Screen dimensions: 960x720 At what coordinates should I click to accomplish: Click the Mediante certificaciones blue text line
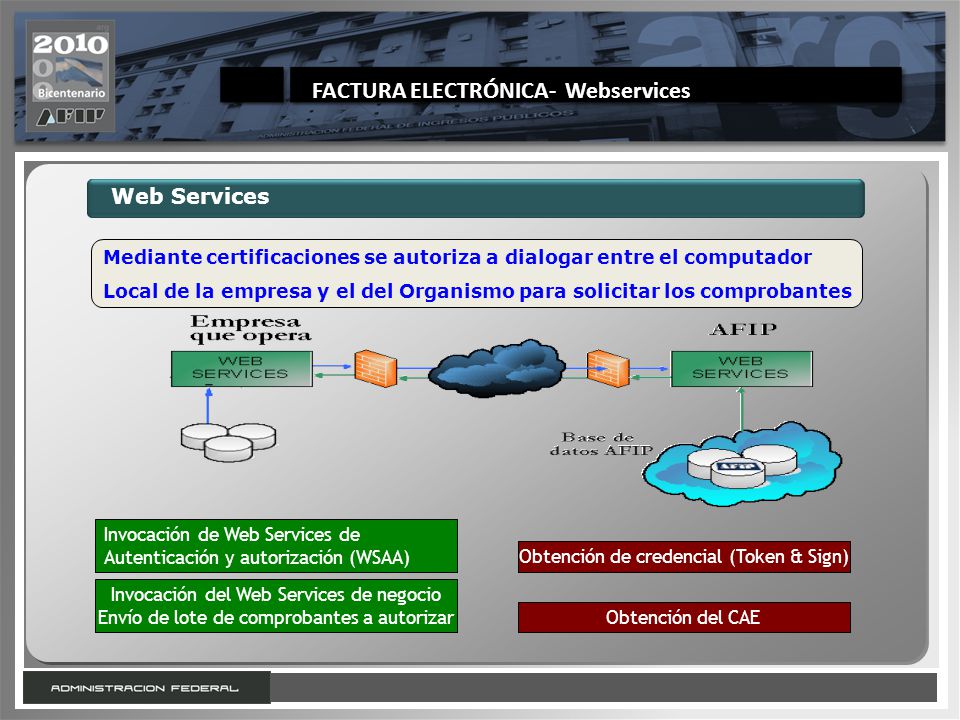click(457, 257)
